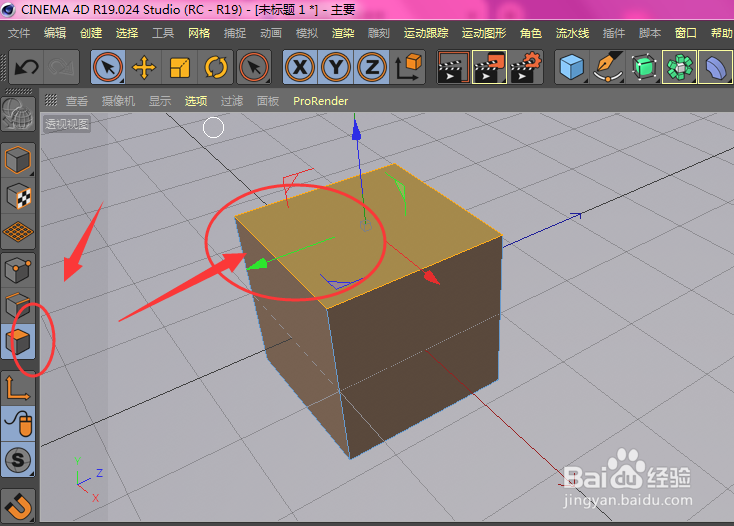Select the Move tool
The width and height of the screenshot is (734, 526).
point(144,68)
